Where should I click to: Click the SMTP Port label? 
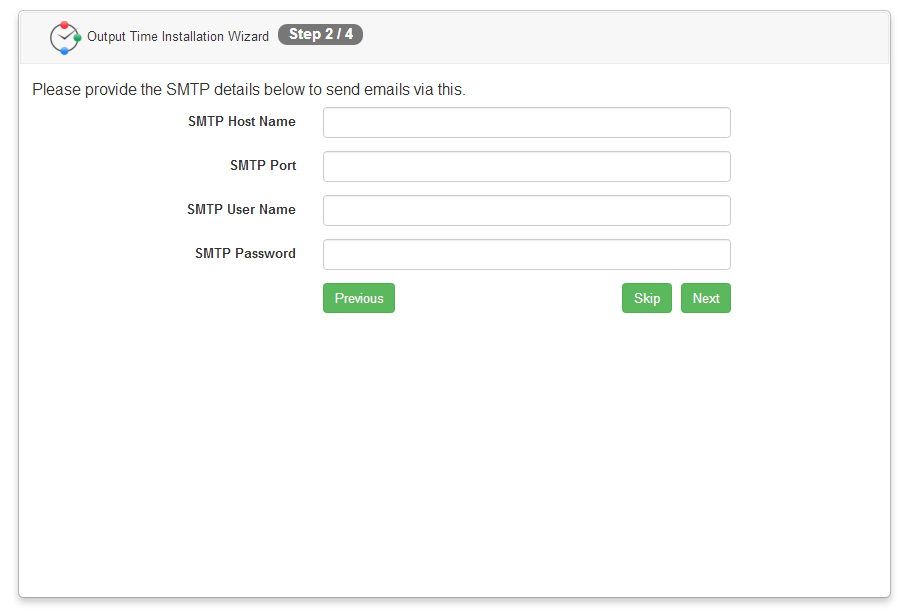point(263,165)
